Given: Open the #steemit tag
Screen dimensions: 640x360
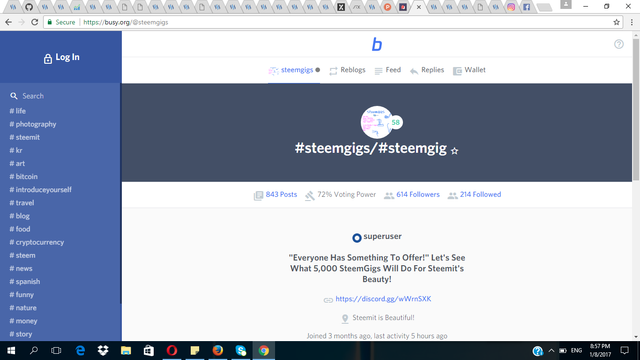Looking at the screenshot, I should (x=24, y=137).
